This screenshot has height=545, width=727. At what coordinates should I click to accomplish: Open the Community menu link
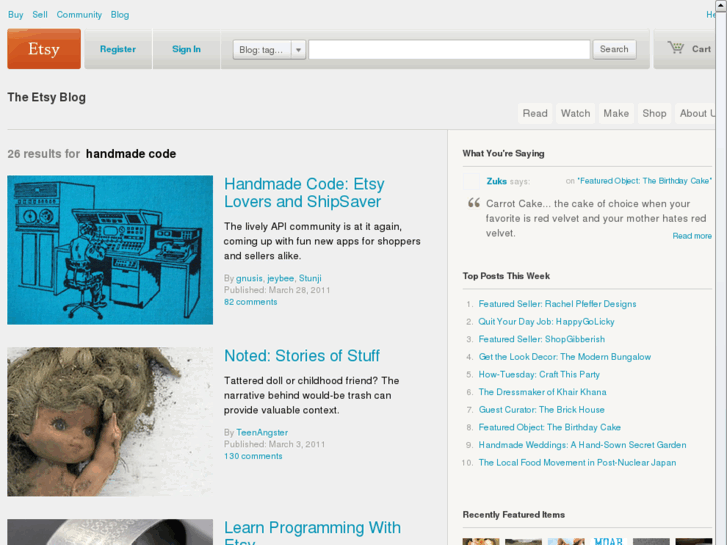click(79, 15)
